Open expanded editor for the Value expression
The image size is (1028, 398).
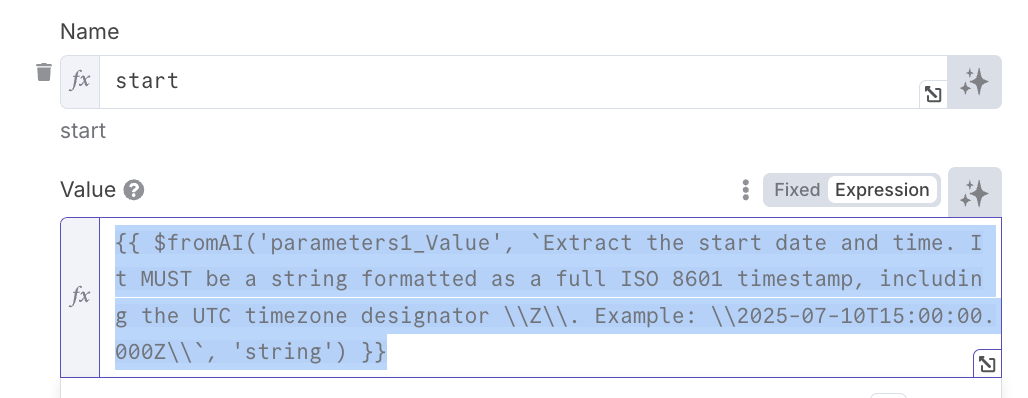pyautogui.click(x=987, y=364)
